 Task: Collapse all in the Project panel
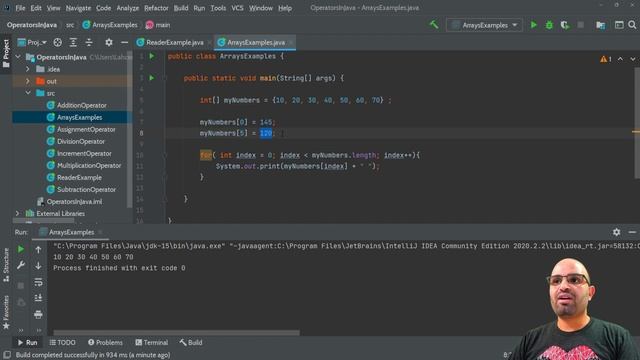coord(89,42)
